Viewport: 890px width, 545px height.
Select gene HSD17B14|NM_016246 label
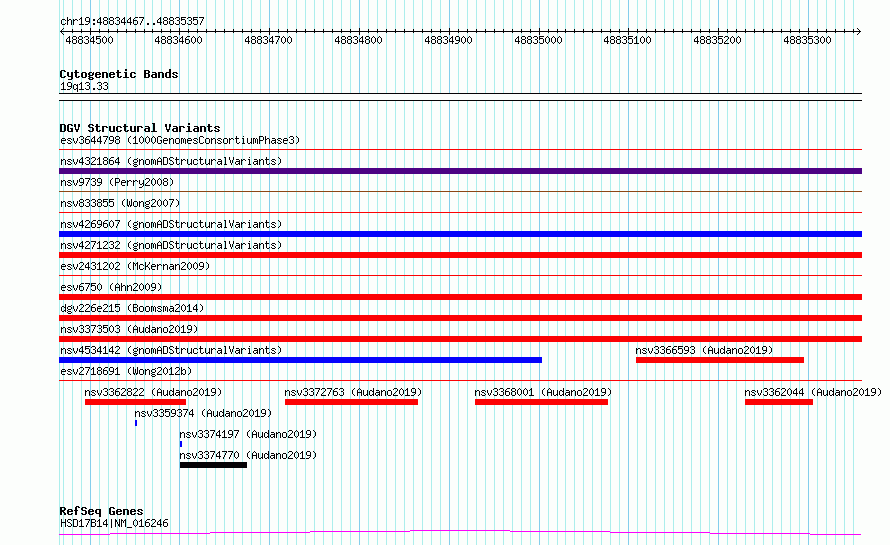click(x=114, y=523)
